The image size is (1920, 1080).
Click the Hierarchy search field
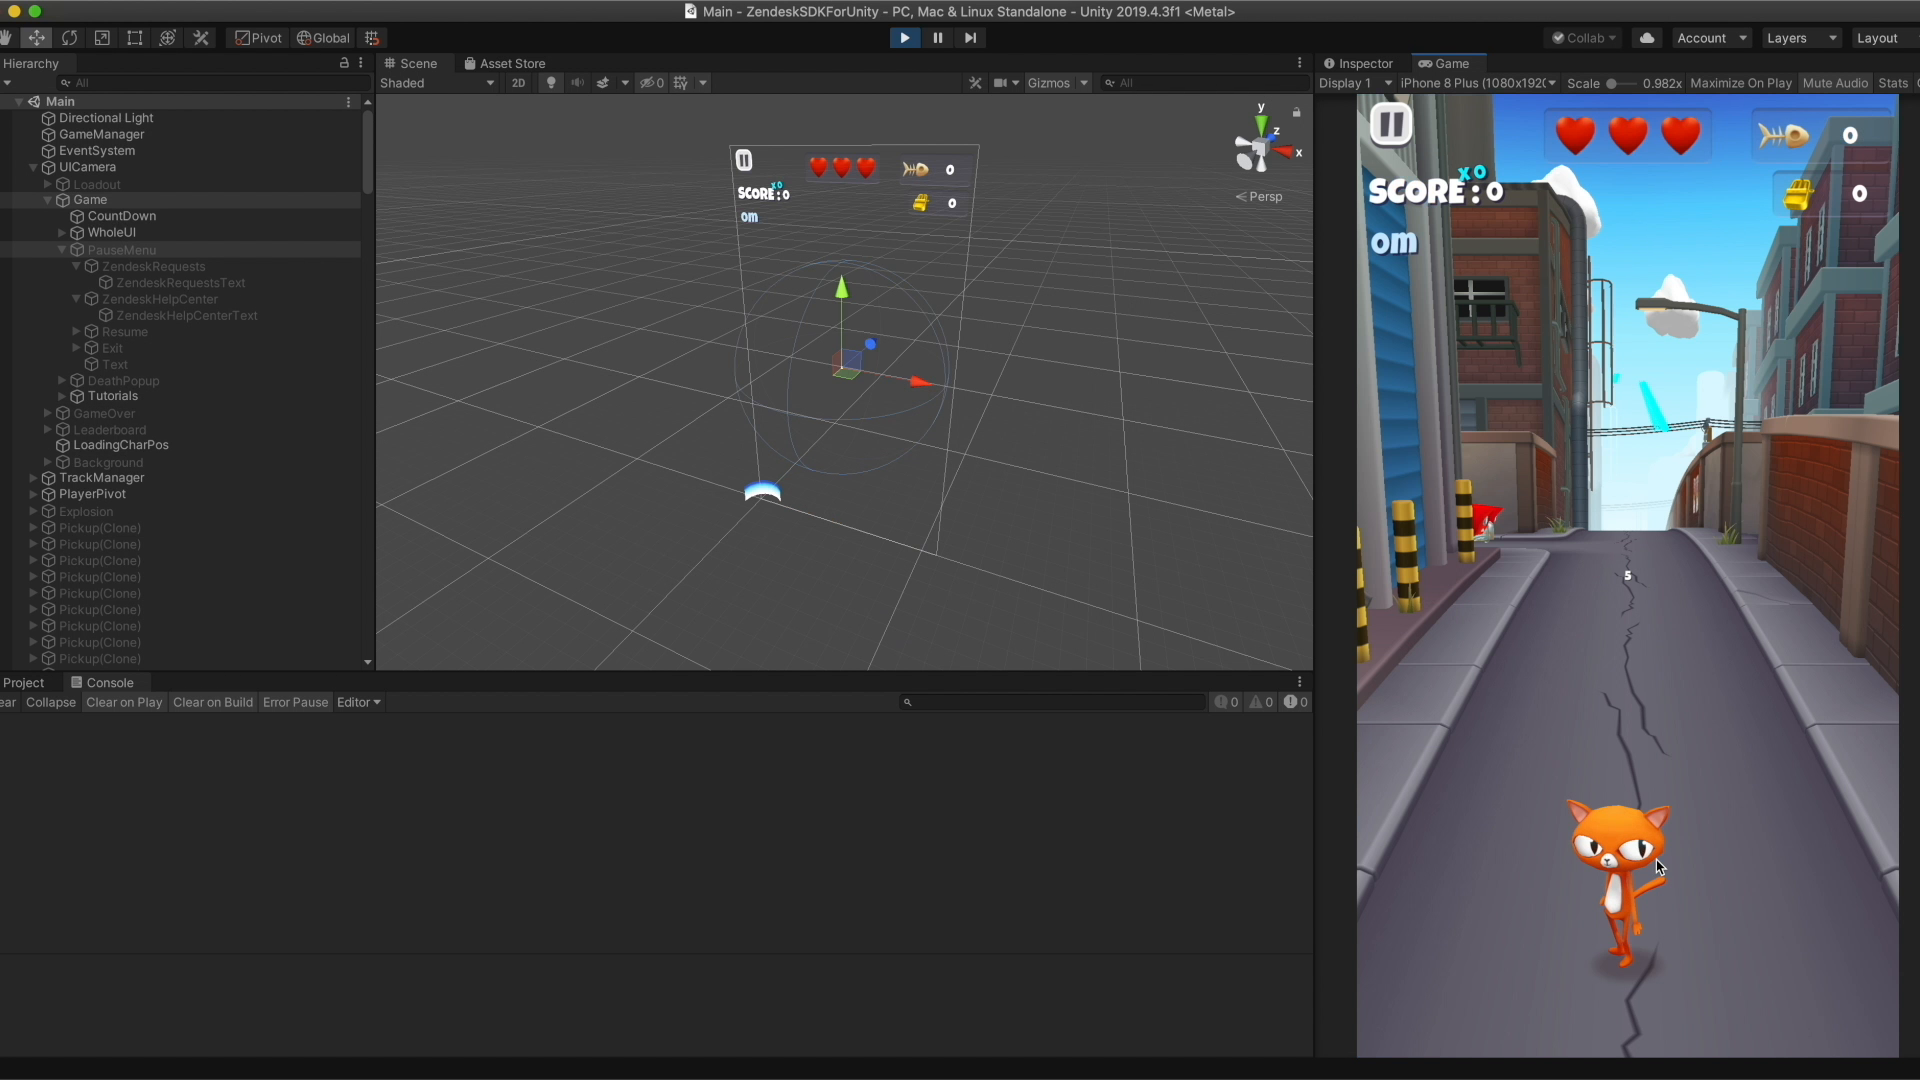pyautogui.click(x=215, y=83)
